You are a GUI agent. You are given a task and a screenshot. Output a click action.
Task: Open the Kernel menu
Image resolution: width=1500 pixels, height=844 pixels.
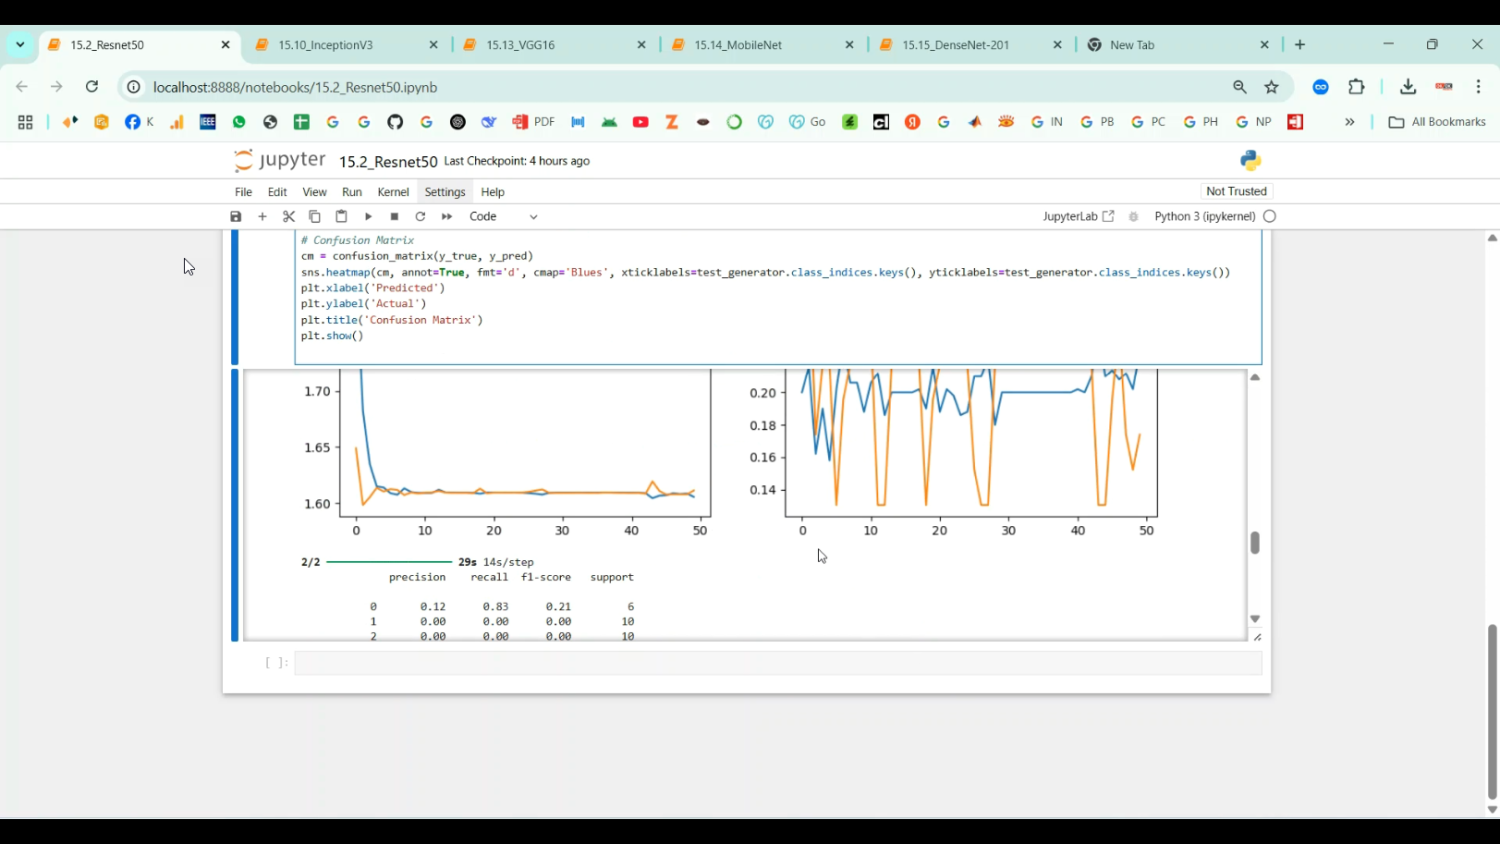(x=393, y=192)
